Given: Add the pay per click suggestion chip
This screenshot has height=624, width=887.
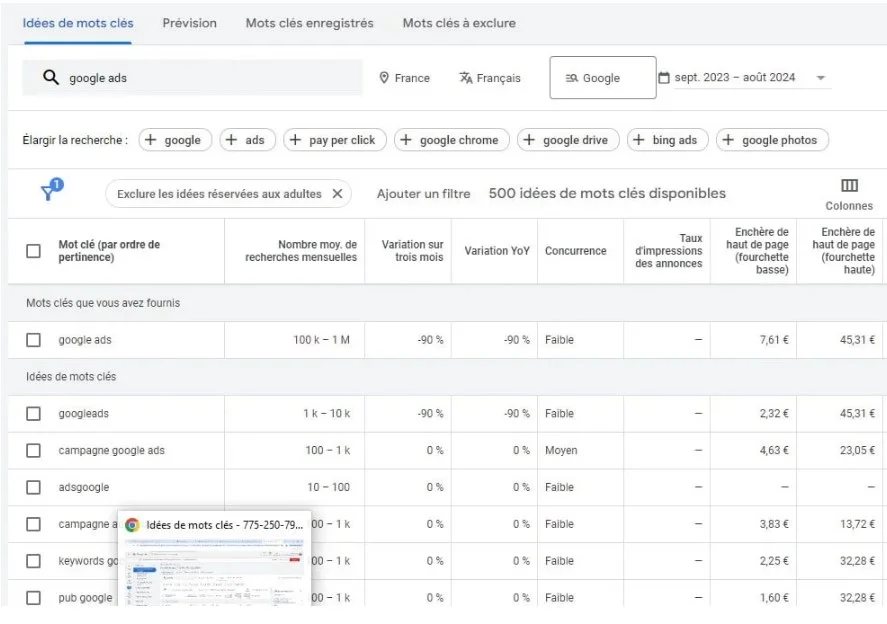Looking at the screenshot, I should pos(333,140).
